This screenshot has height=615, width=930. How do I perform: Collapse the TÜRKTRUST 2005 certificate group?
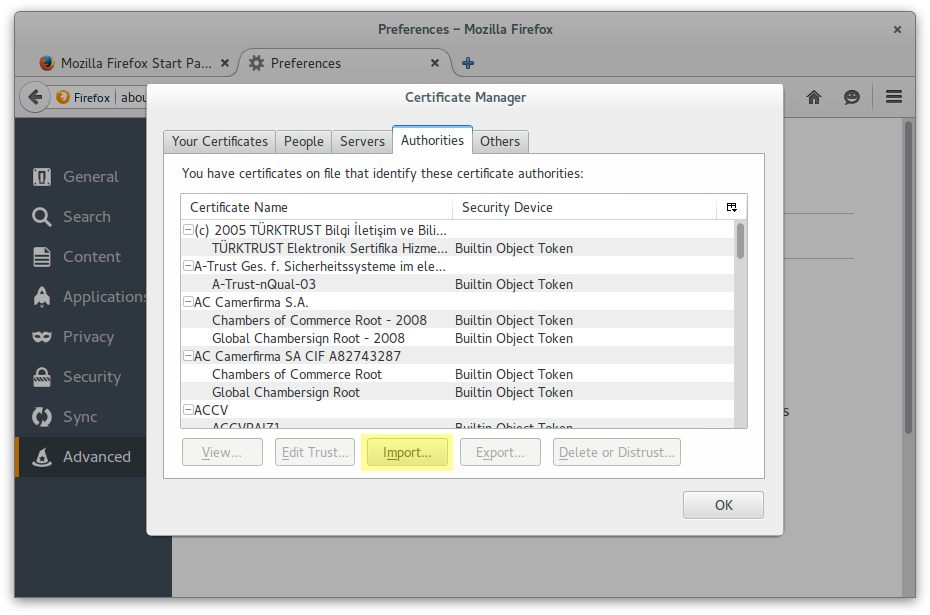coord(188,230)
